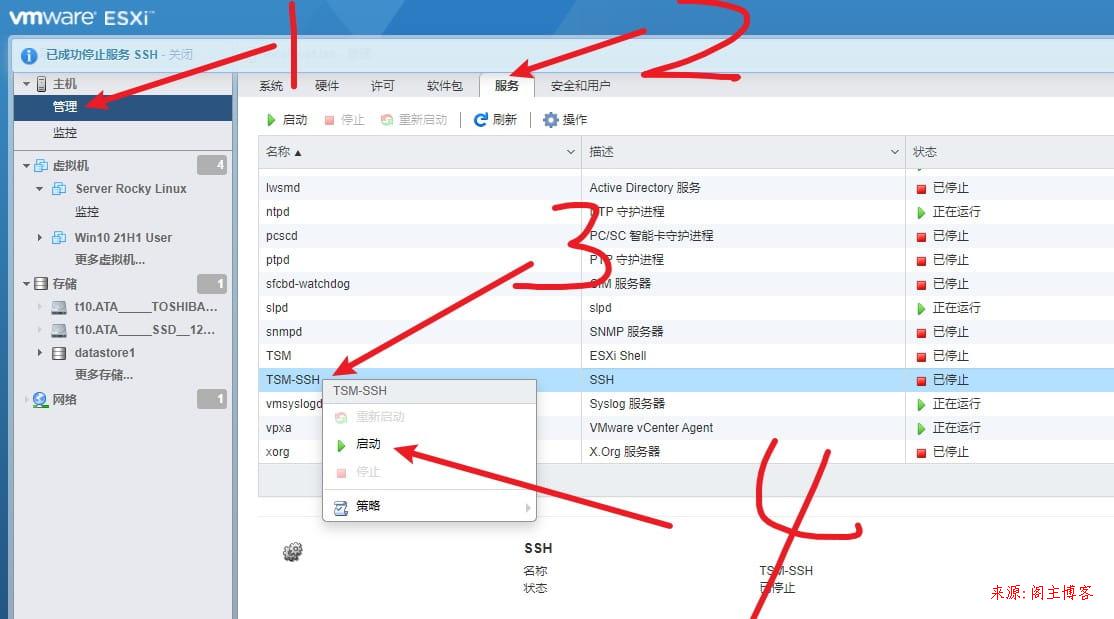1114x619 pixels.
Task: Open the 更多虚拟机... link
Action: click(109, 259)
